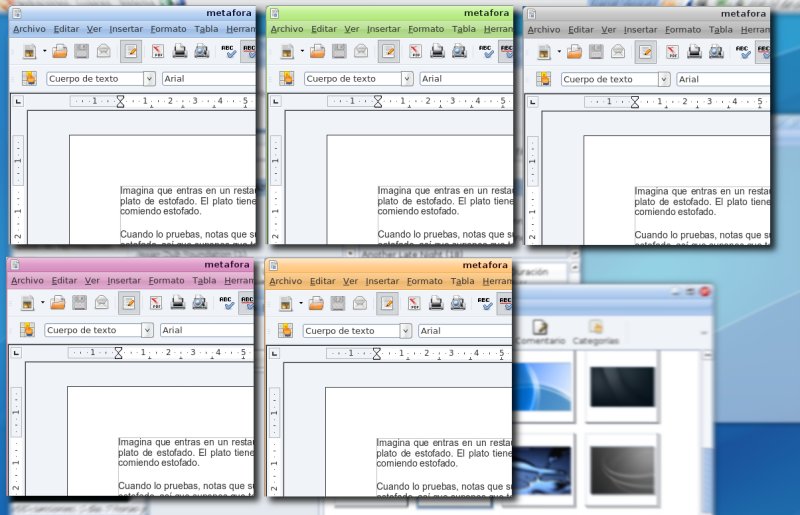This screenshot has height=515, width=800.
Task: Toggle Edit File mode in green-titled window
Action: [x=388, y=52]
